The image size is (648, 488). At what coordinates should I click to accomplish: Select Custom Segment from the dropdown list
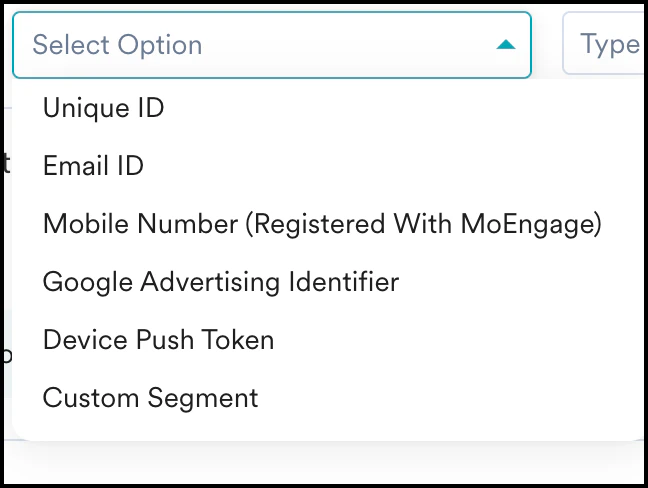pyautogui.click(x=150, y=398)
